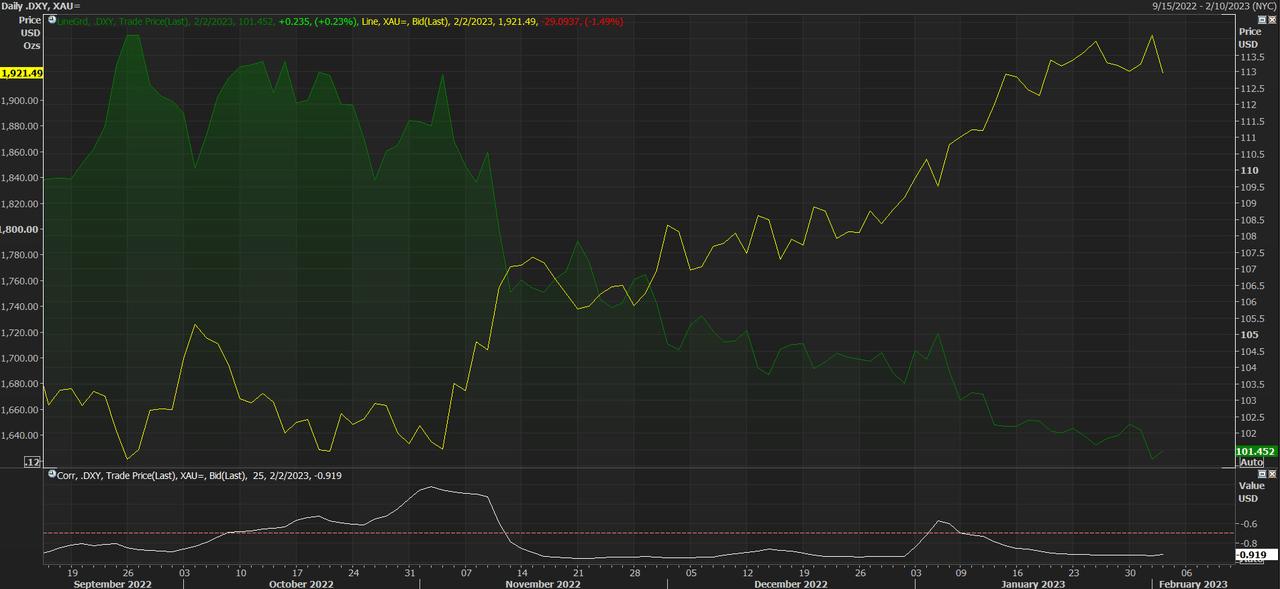Image resolution: width=1280 pixels, height=589 pixels.
Task: Open the Corr indicator legend settings
Action: click(x=200, y=475)
